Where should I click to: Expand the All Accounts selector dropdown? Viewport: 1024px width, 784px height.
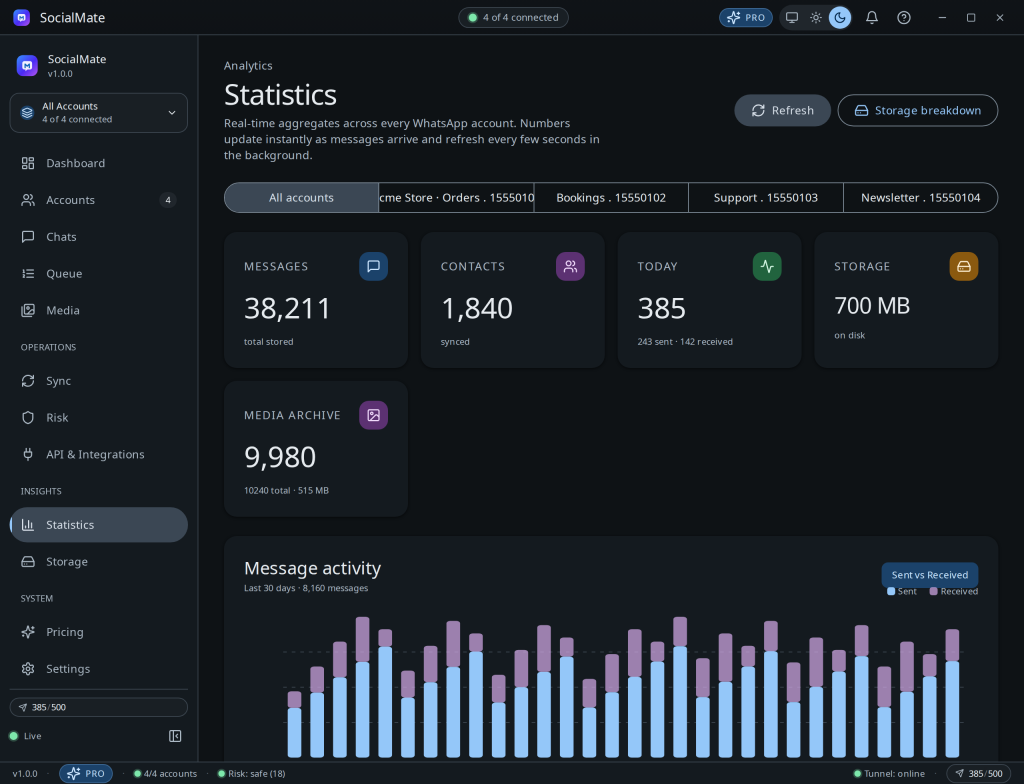tap(99, 112)
